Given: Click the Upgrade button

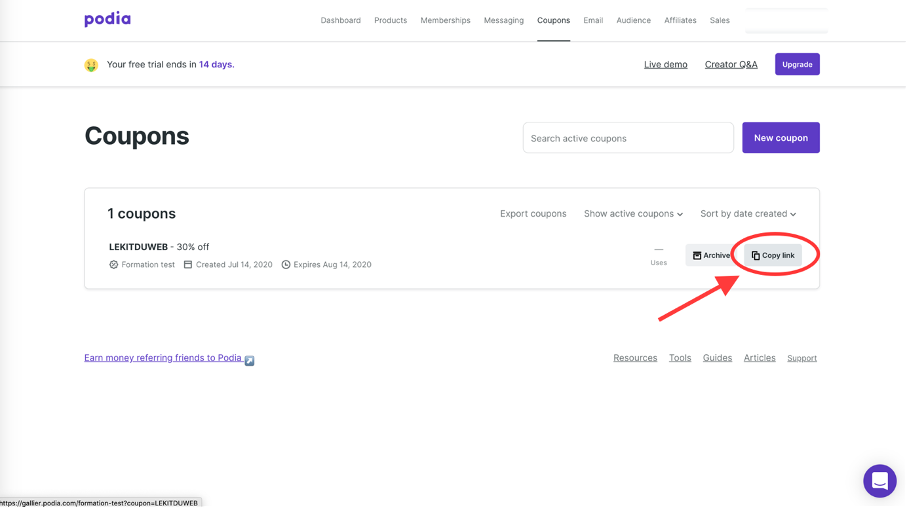Looking at the screenshot, I should point(797,64).
